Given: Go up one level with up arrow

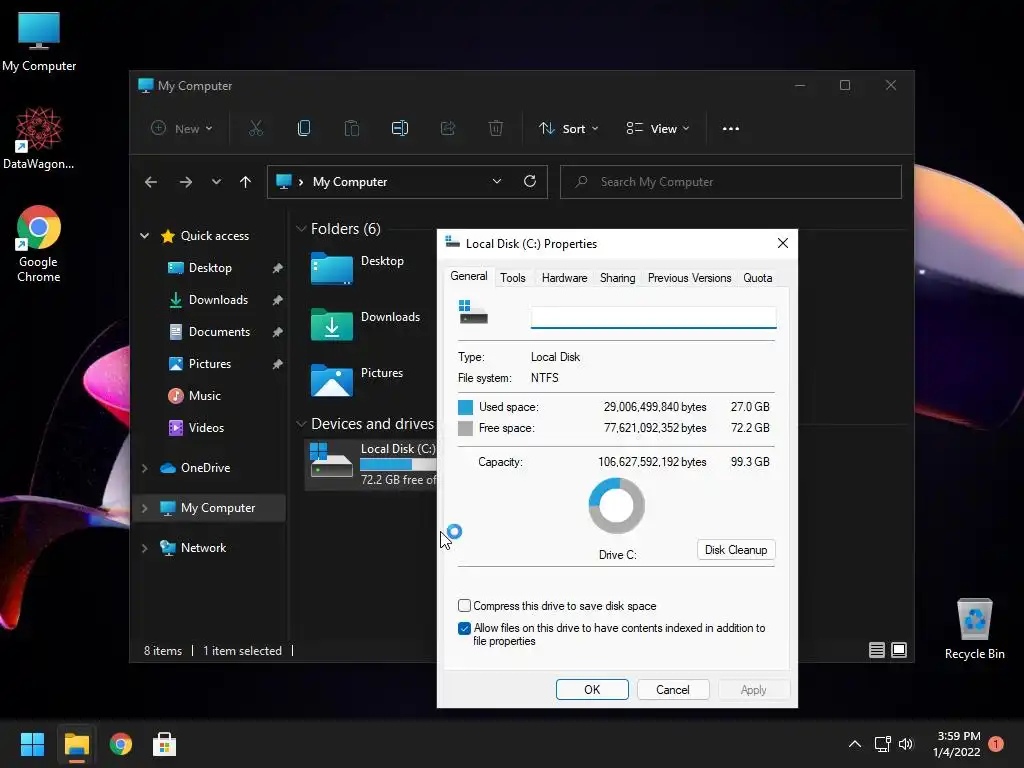Looking at the screenshot, I should click(x=246, y=182).
